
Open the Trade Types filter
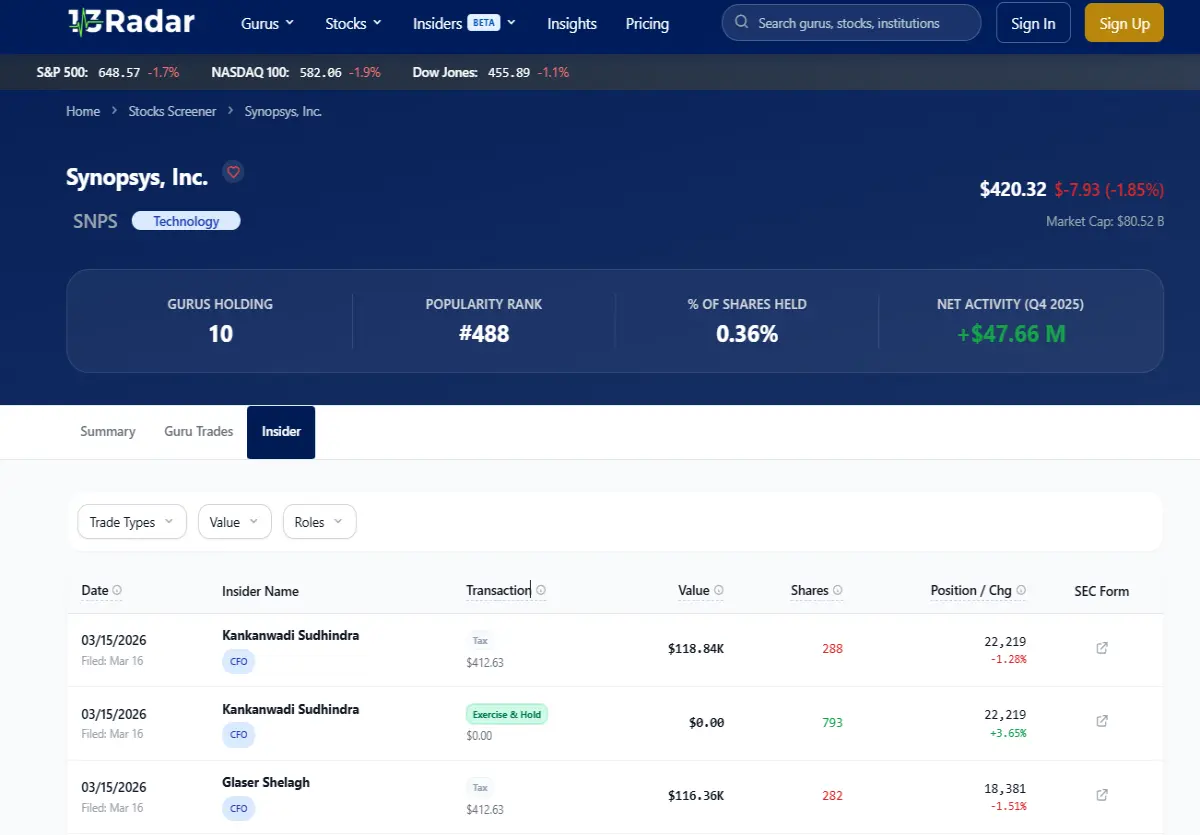pos(132,522)
